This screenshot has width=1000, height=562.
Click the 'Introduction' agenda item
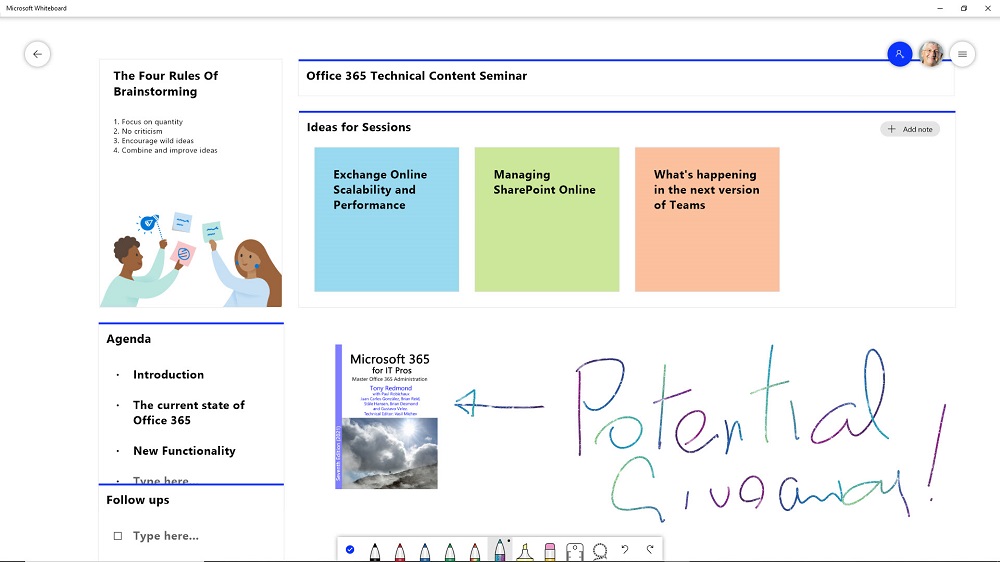tap(168, 374)
